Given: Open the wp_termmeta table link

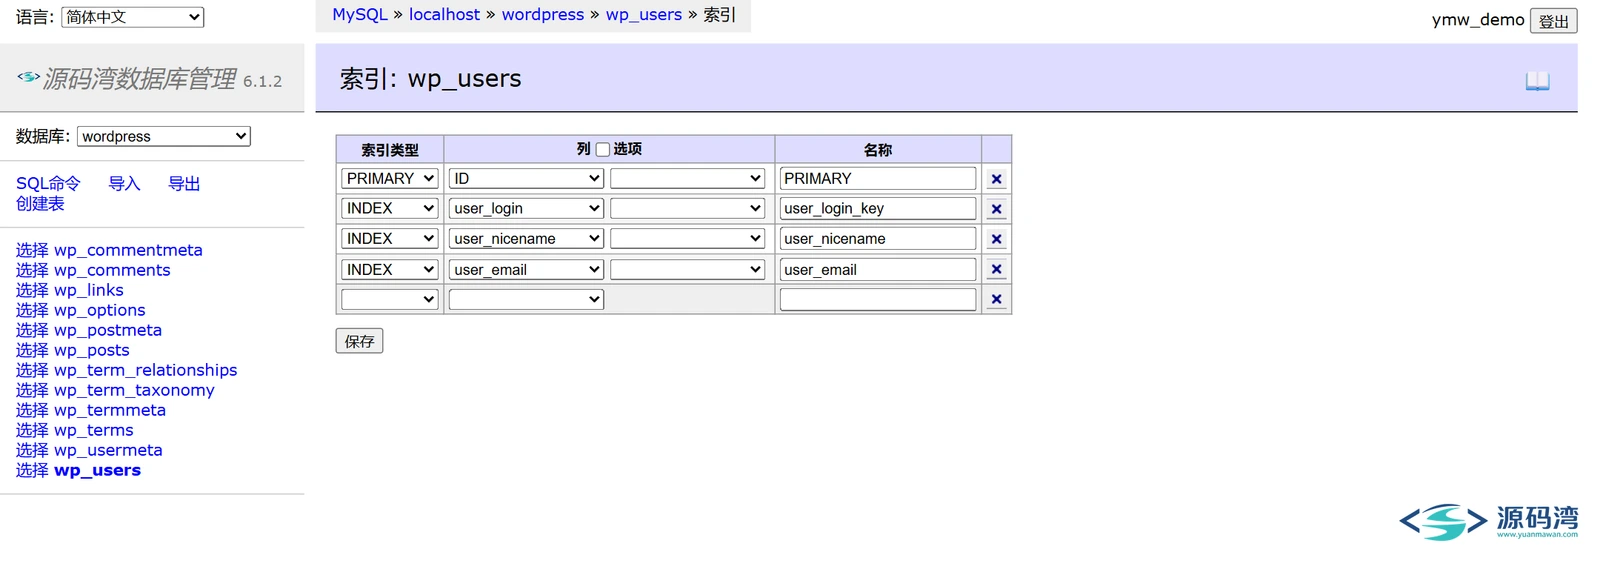Looking at the screenshot, I should pos(110,410).
